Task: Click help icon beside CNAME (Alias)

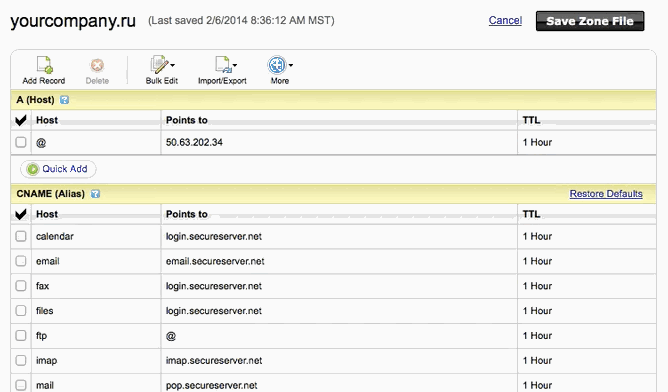Action: pos(95,194)
